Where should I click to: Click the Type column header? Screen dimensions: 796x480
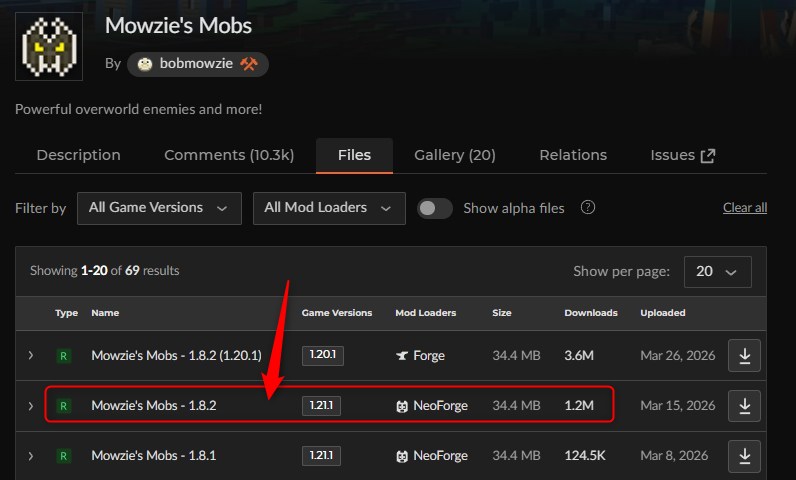(x=67, y=313)
